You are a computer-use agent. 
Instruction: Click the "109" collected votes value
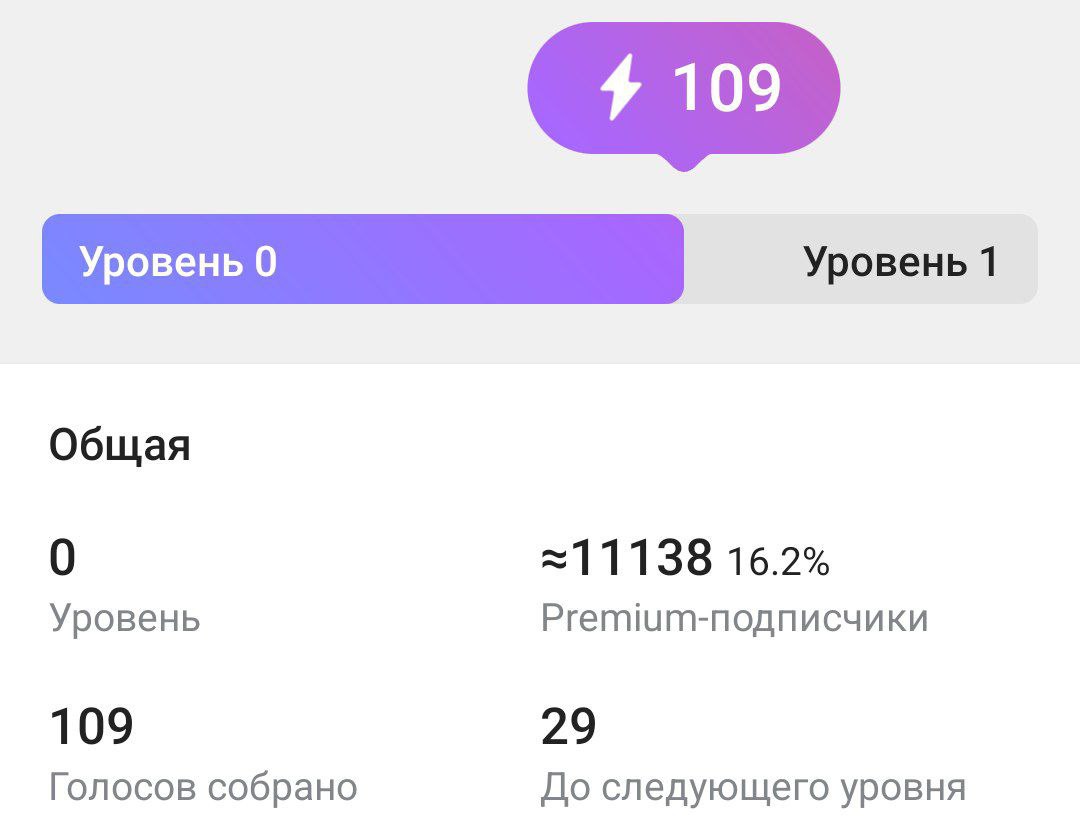click(x=91, y=727)
